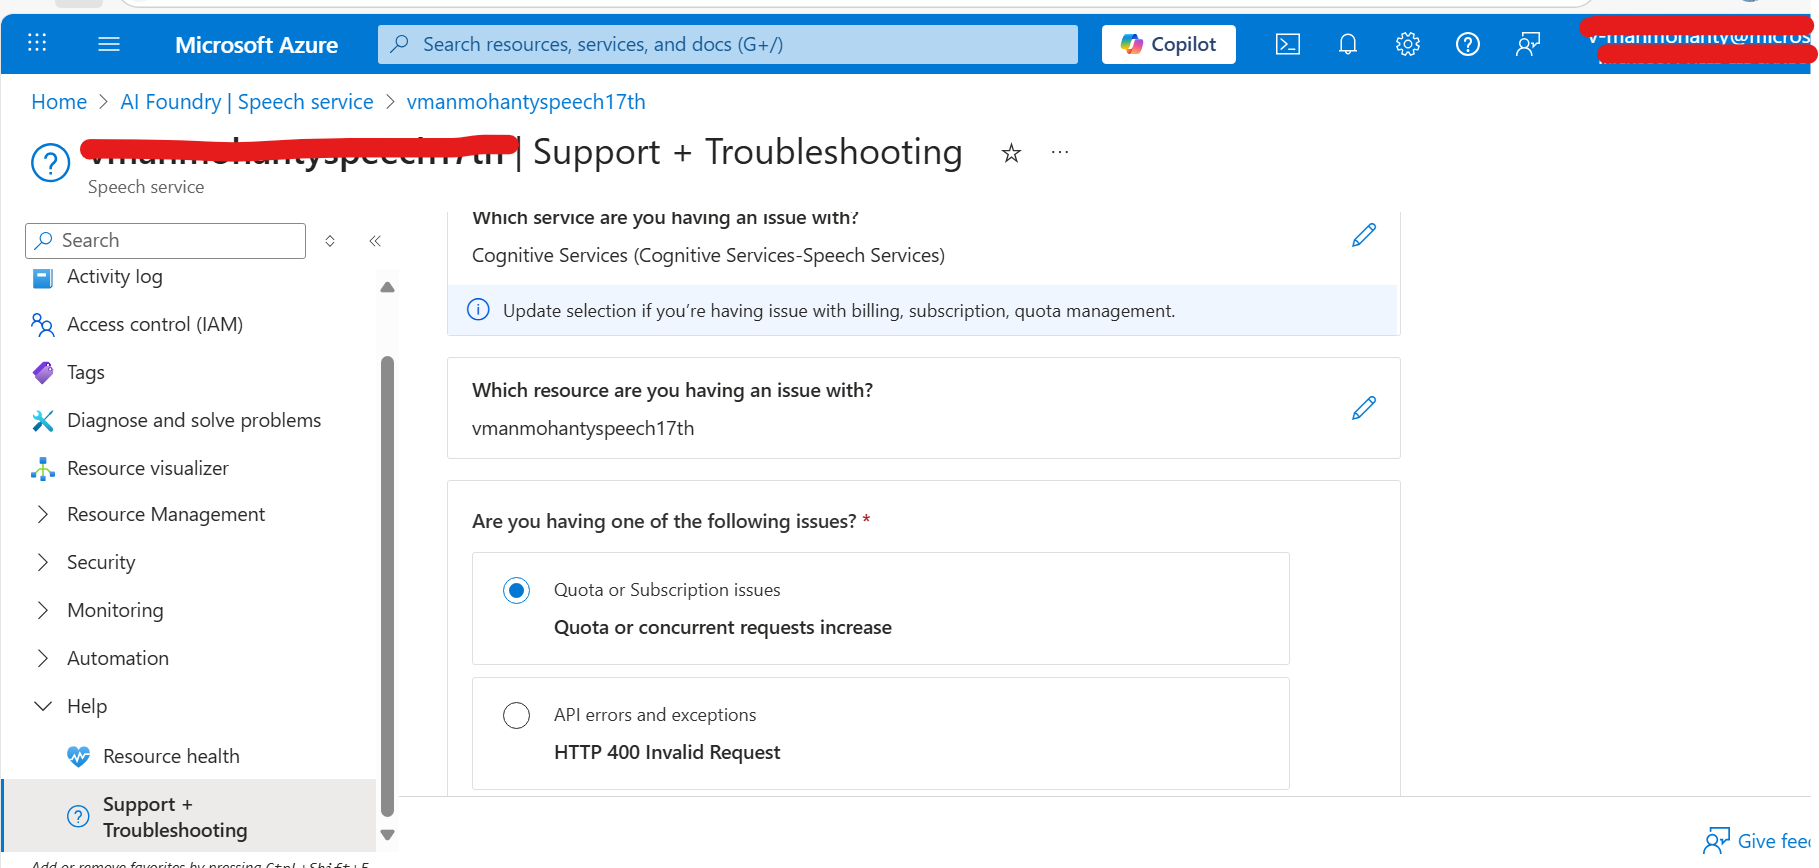Click 'Which resource are you having an issue with?' heading
The image size is (1819, 868).
coord(672,391)
